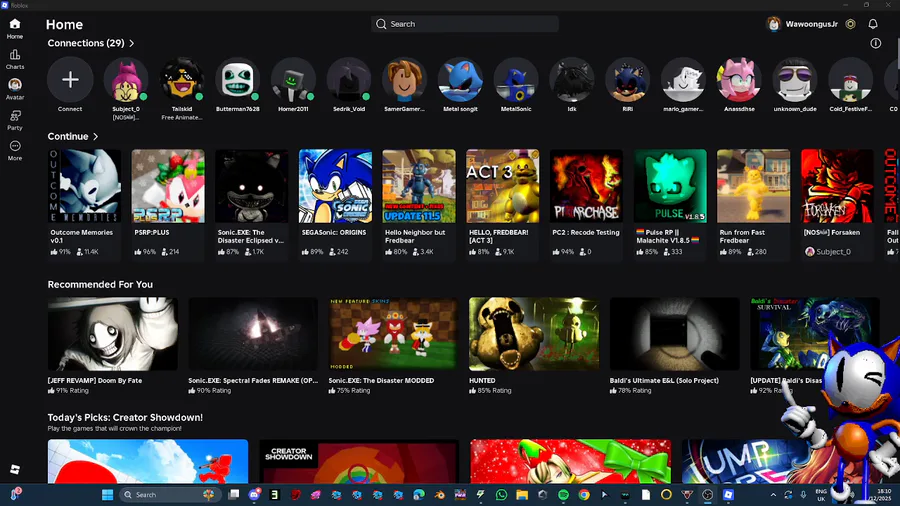Open Baldi's Ultimate E&L (Solo Project)
Screen dimensions: 900x506
[674, 345]
